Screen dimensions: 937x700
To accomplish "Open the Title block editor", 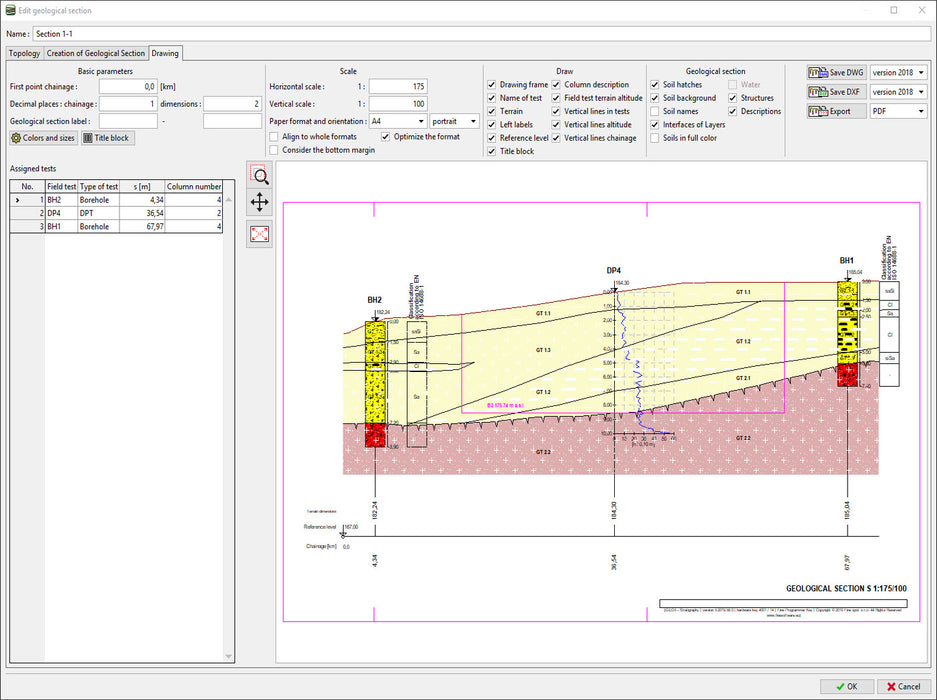I will click(107, 137).
